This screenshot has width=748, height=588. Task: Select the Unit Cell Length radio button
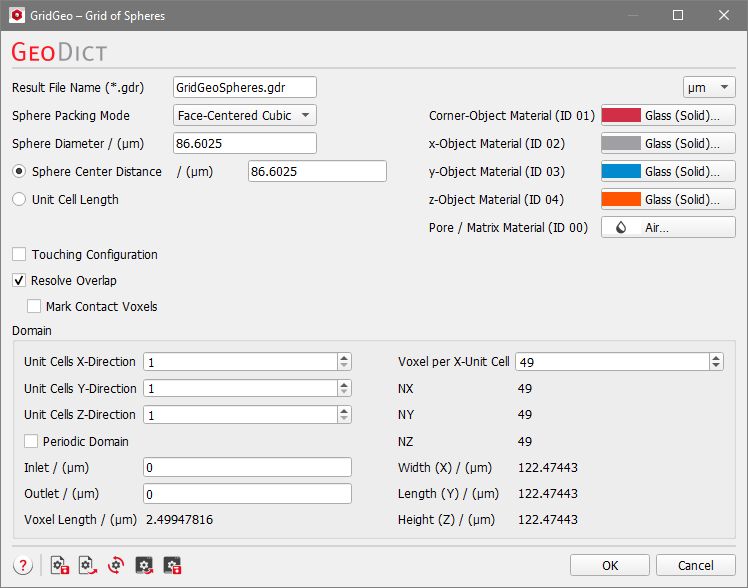click(x=19, y=199)
